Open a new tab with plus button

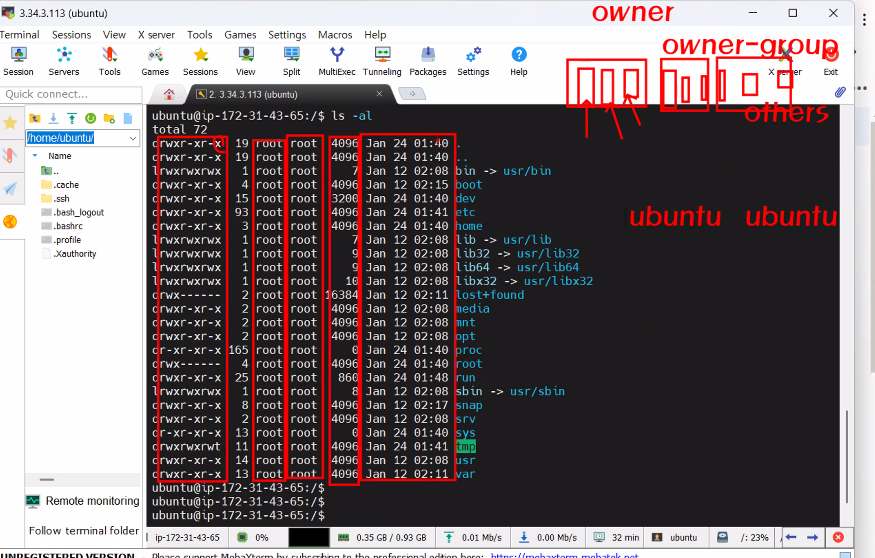(x=412, y=94)
